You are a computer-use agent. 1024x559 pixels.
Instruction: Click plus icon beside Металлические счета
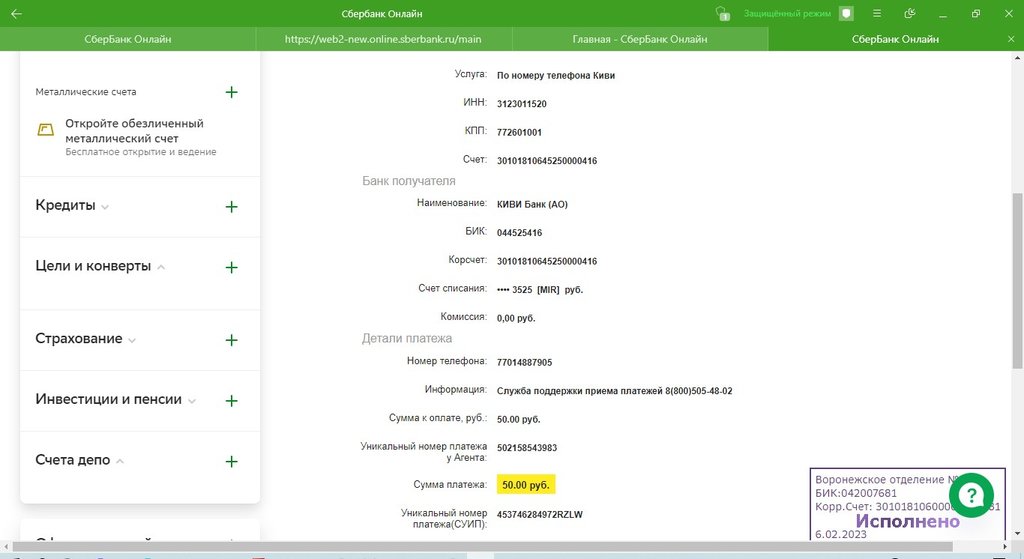231,92
